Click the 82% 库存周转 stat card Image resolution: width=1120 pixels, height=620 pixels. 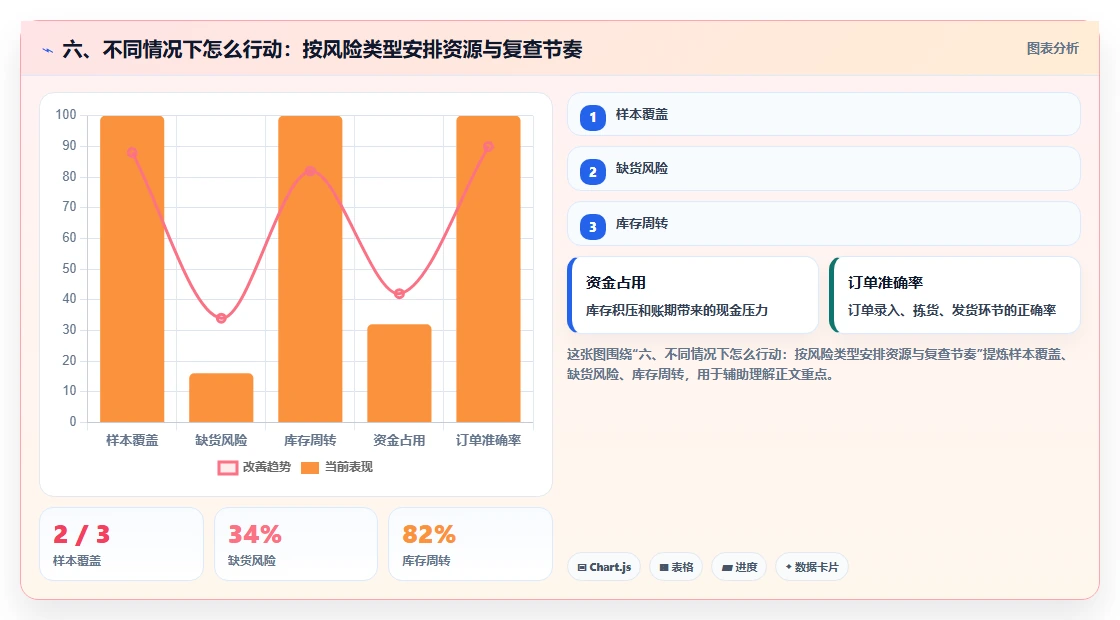point(470,544)
